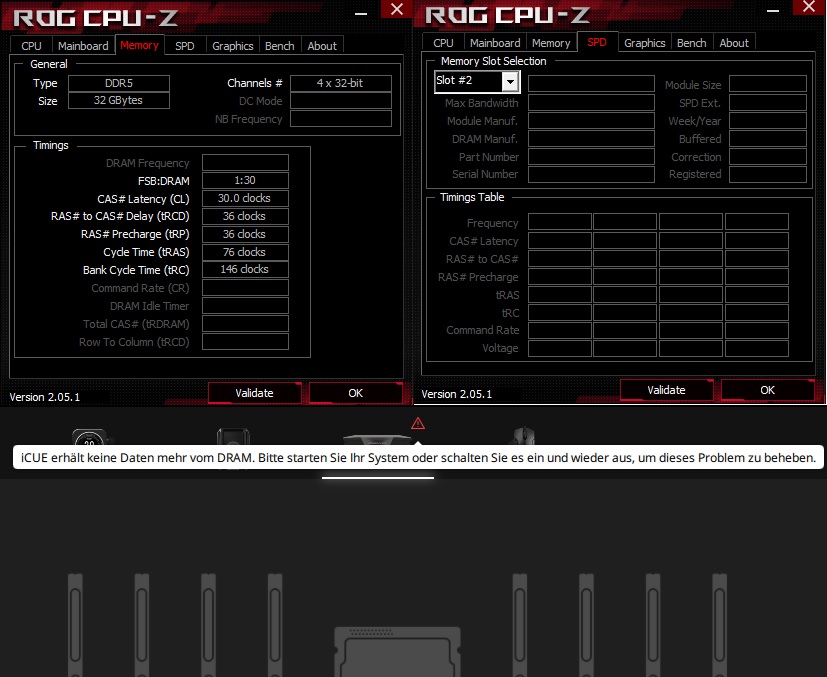The width and height of the screenshot is (827, 677).
Task: Click the empty DC Mode field
Action: 341,101
